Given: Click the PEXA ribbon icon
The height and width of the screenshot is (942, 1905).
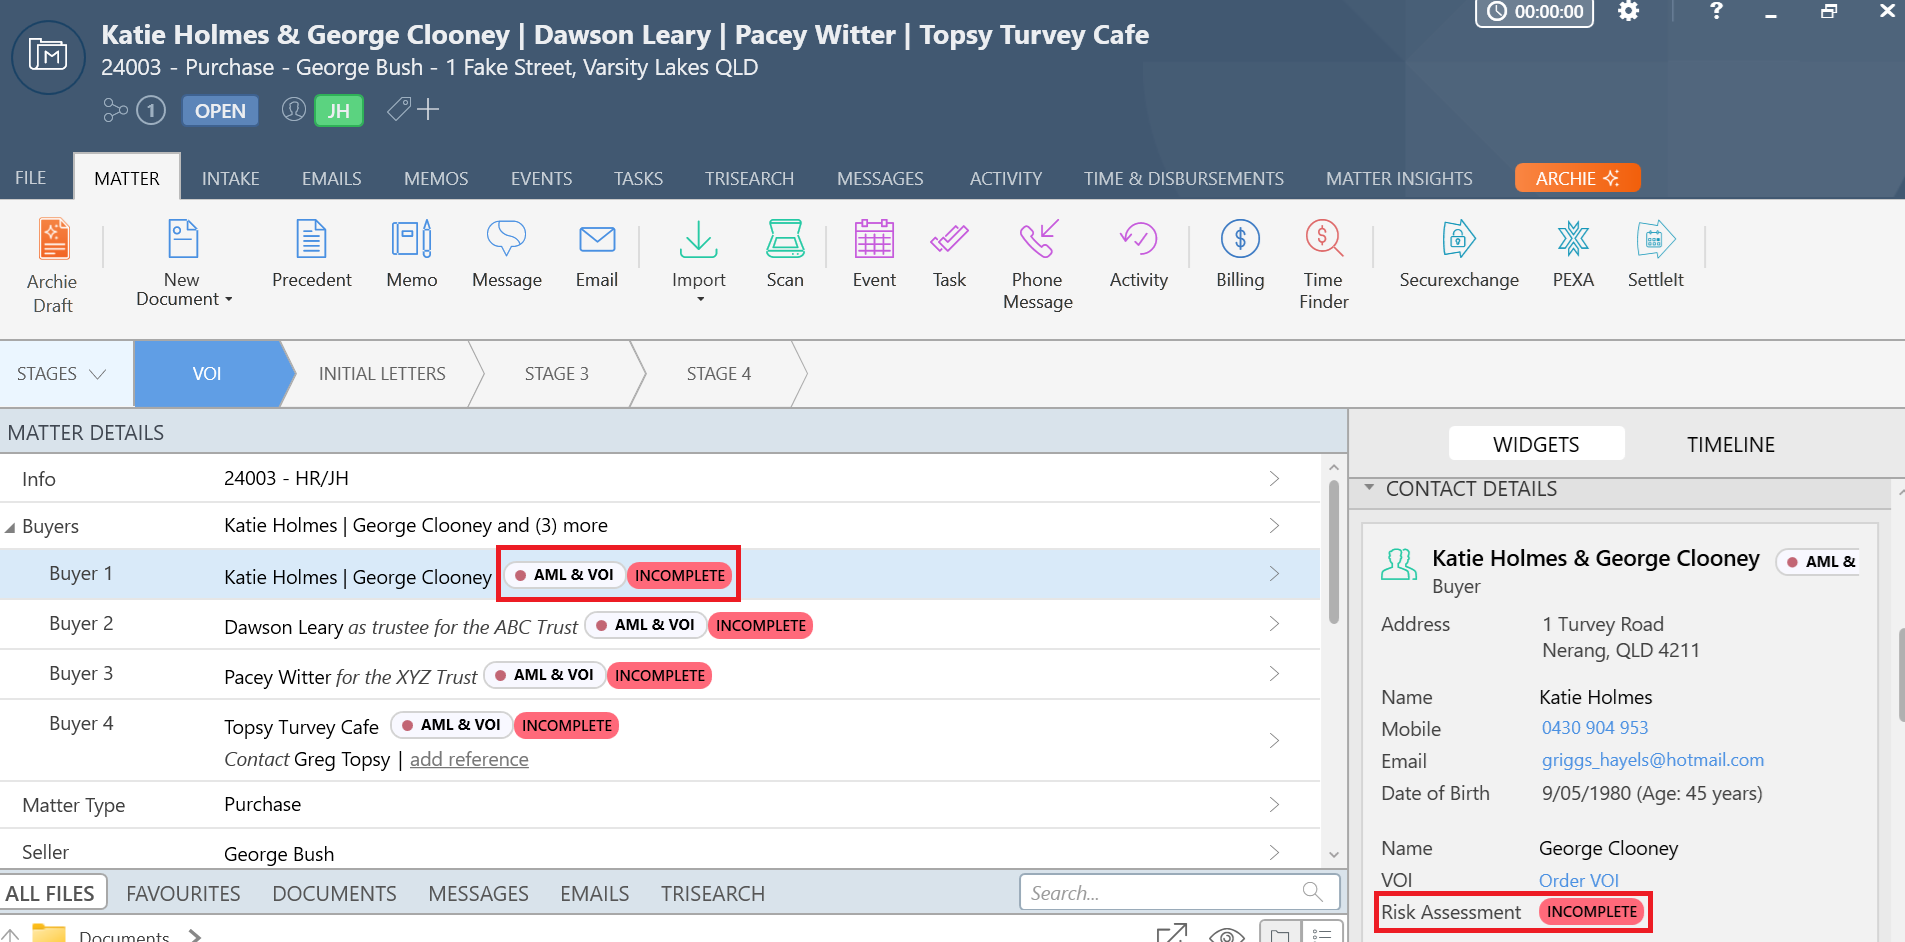Looking at the screenshot, I should click(1573, 239).
